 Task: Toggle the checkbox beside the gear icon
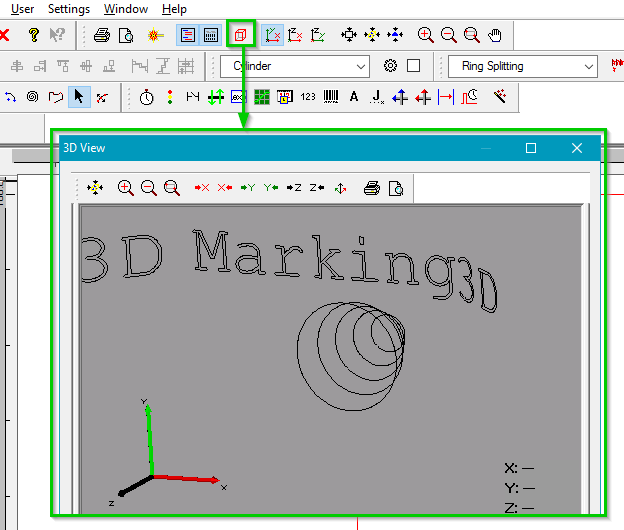pyautogui.click(x=413, y=66)
